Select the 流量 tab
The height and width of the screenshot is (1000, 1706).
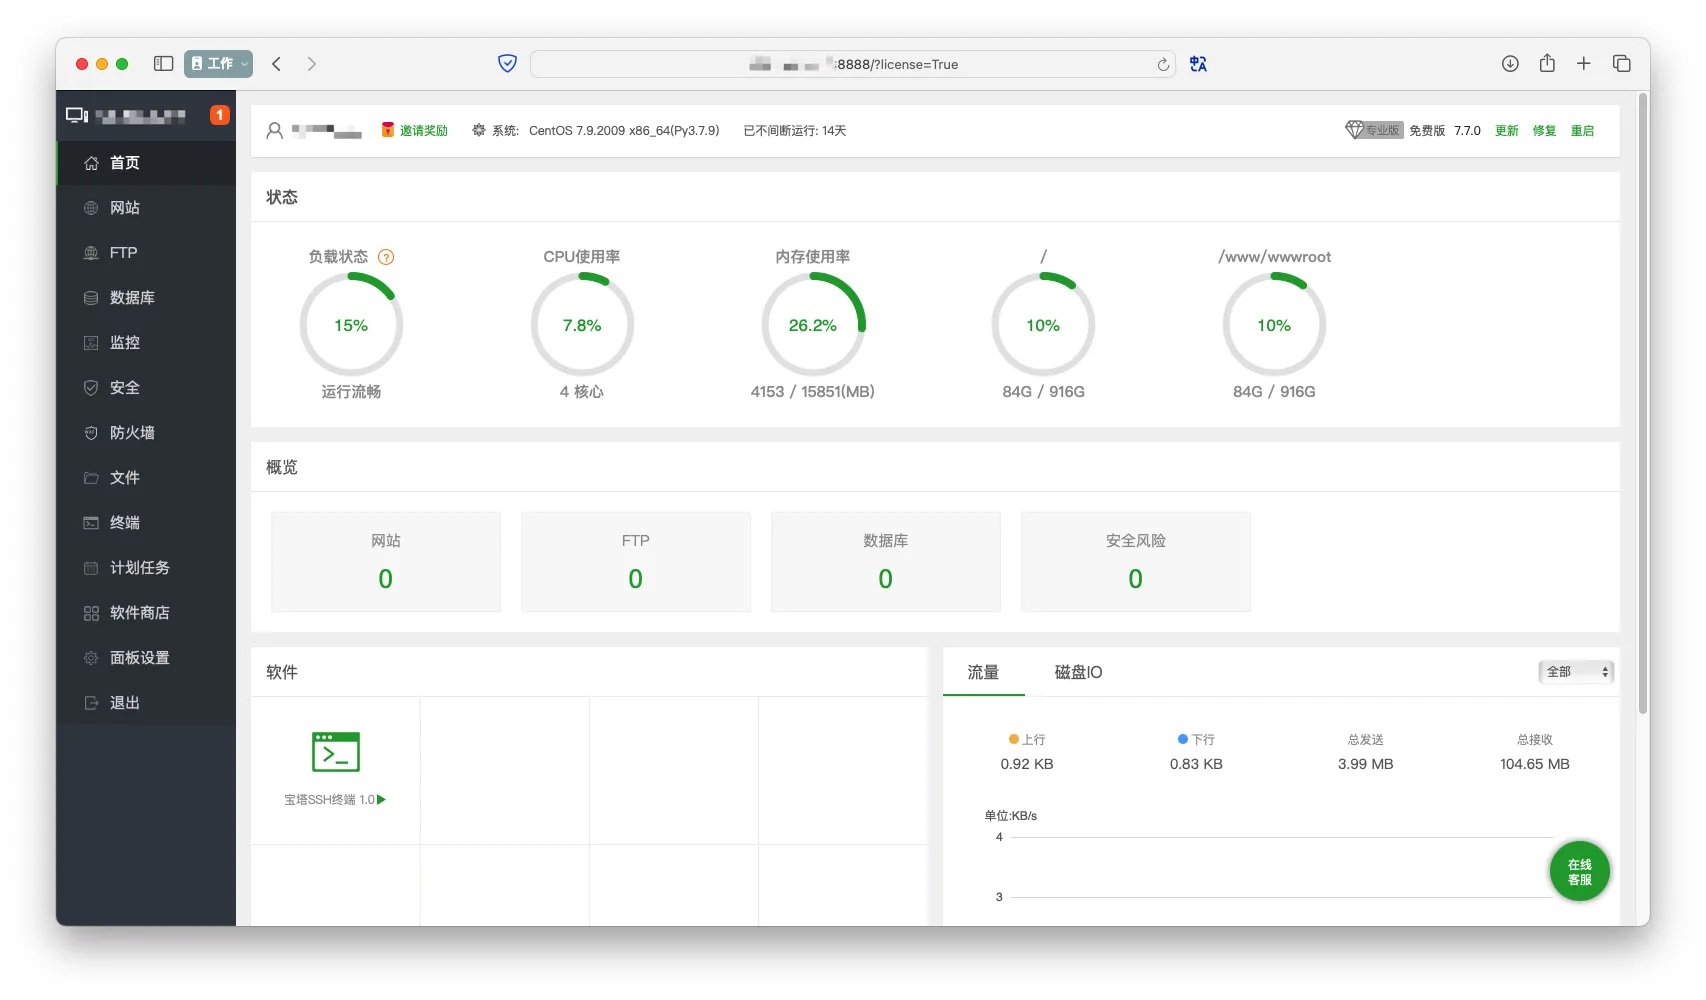(x=983, y=672)
